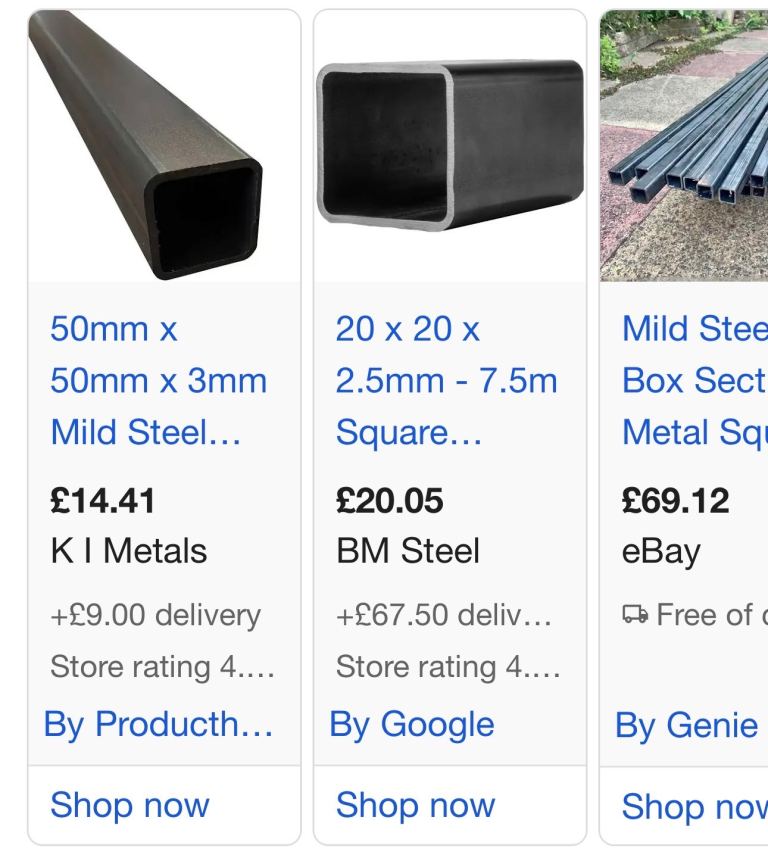
Task: Select the eBay seller name
Action: (661, 551)
